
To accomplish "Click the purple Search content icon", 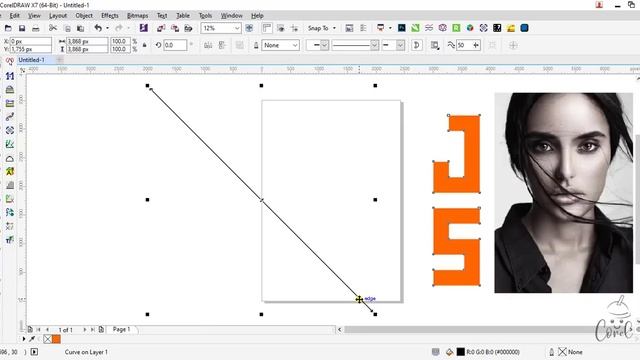I will coord(144,28).
